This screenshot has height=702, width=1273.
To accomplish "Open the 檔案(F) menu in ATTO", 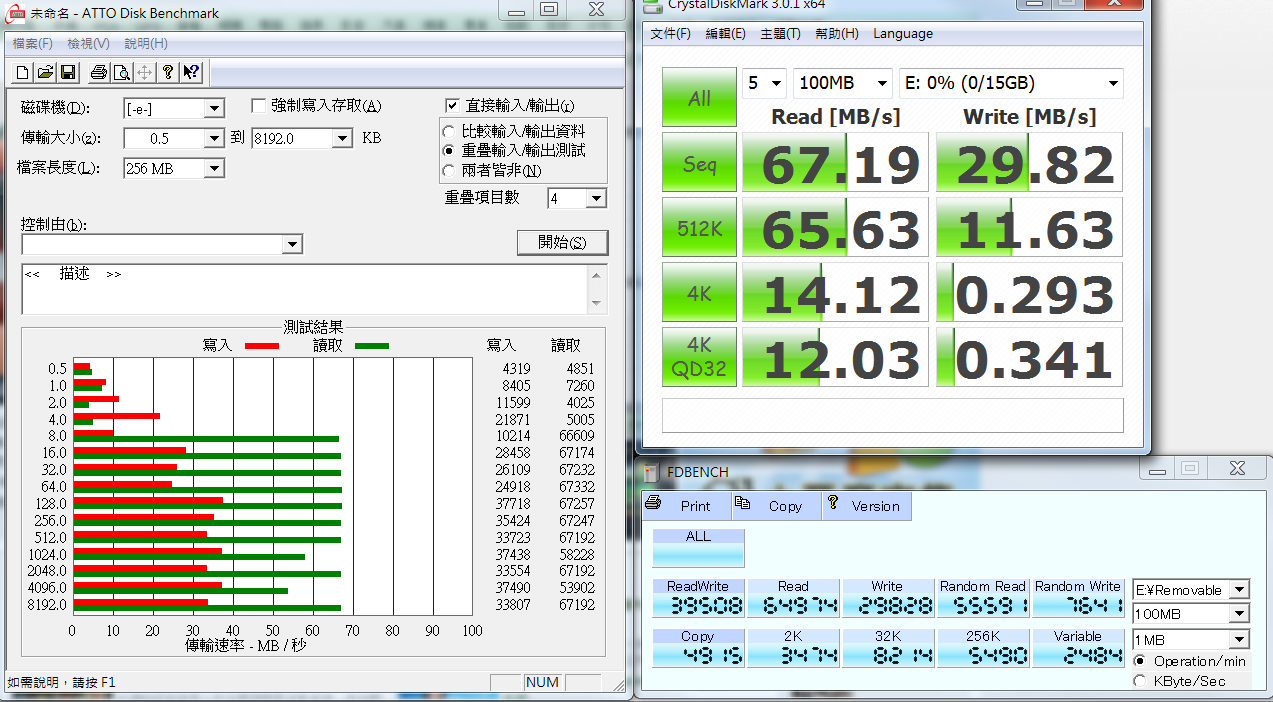I will 32,44.
